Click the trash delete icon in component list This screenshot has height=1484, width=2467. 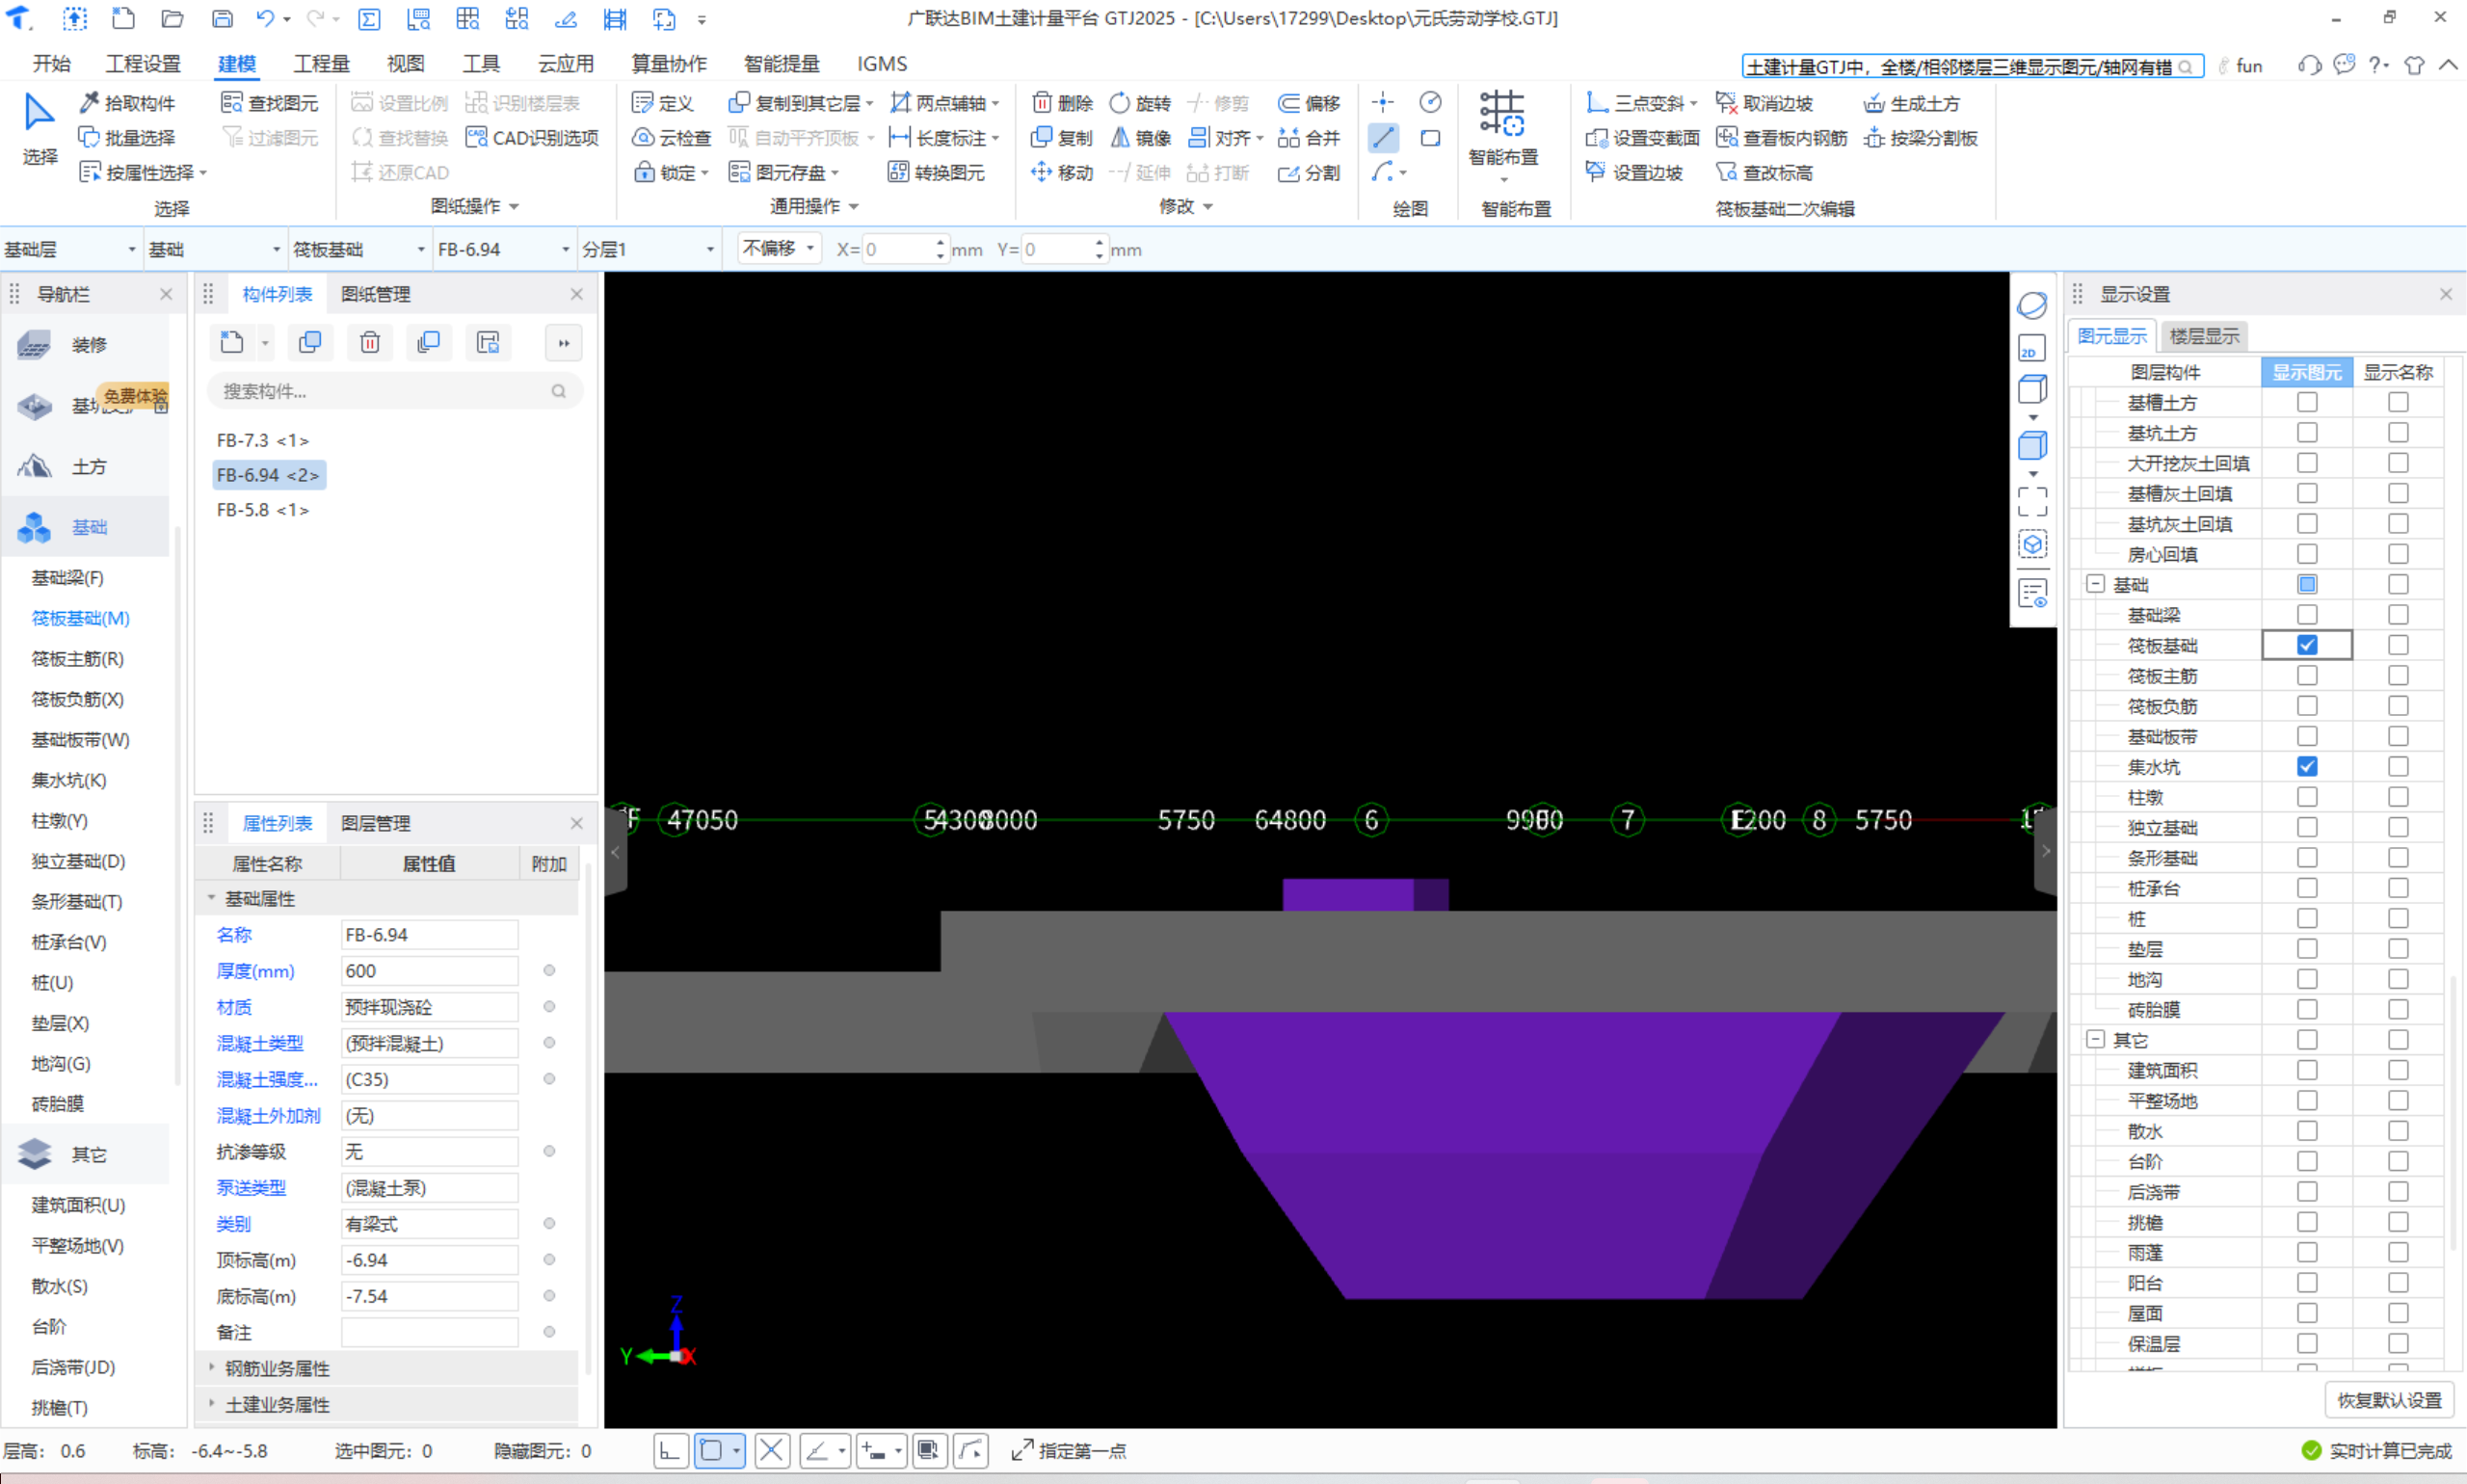(370, 342)
